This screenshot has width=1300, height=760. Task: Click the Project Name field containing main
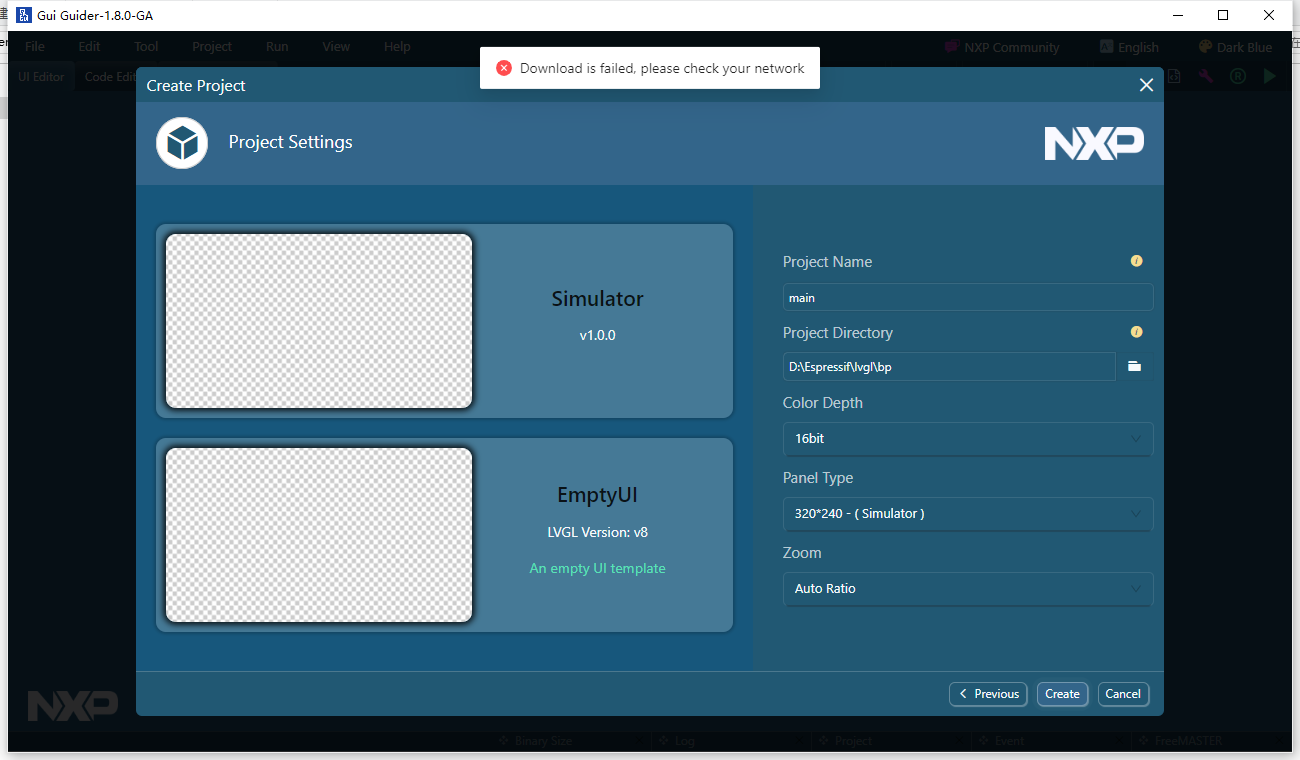(967, 298)
